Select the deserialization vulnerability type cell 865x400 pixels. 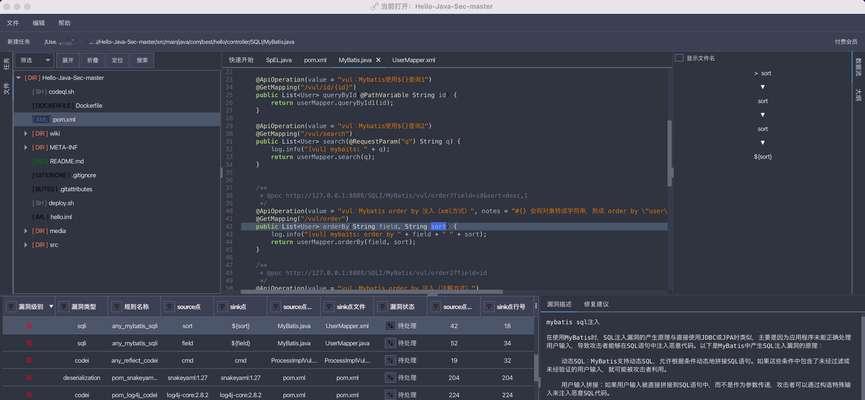pyautogui.click(x=82, y=378)
